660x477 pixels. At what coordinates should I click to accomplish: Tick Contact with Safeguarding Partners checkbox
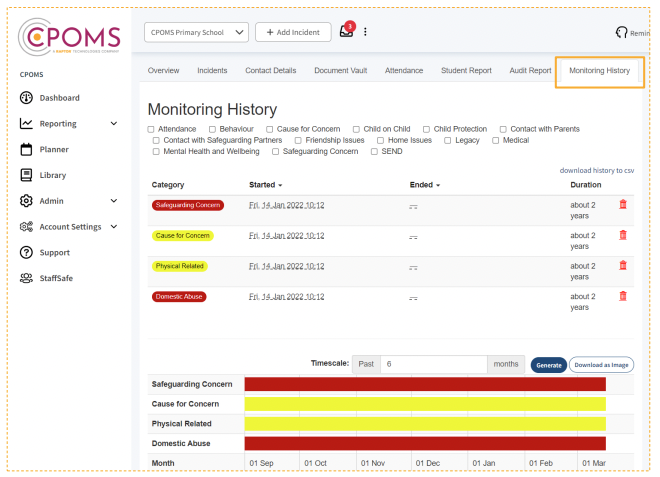[x=156, y=140]
